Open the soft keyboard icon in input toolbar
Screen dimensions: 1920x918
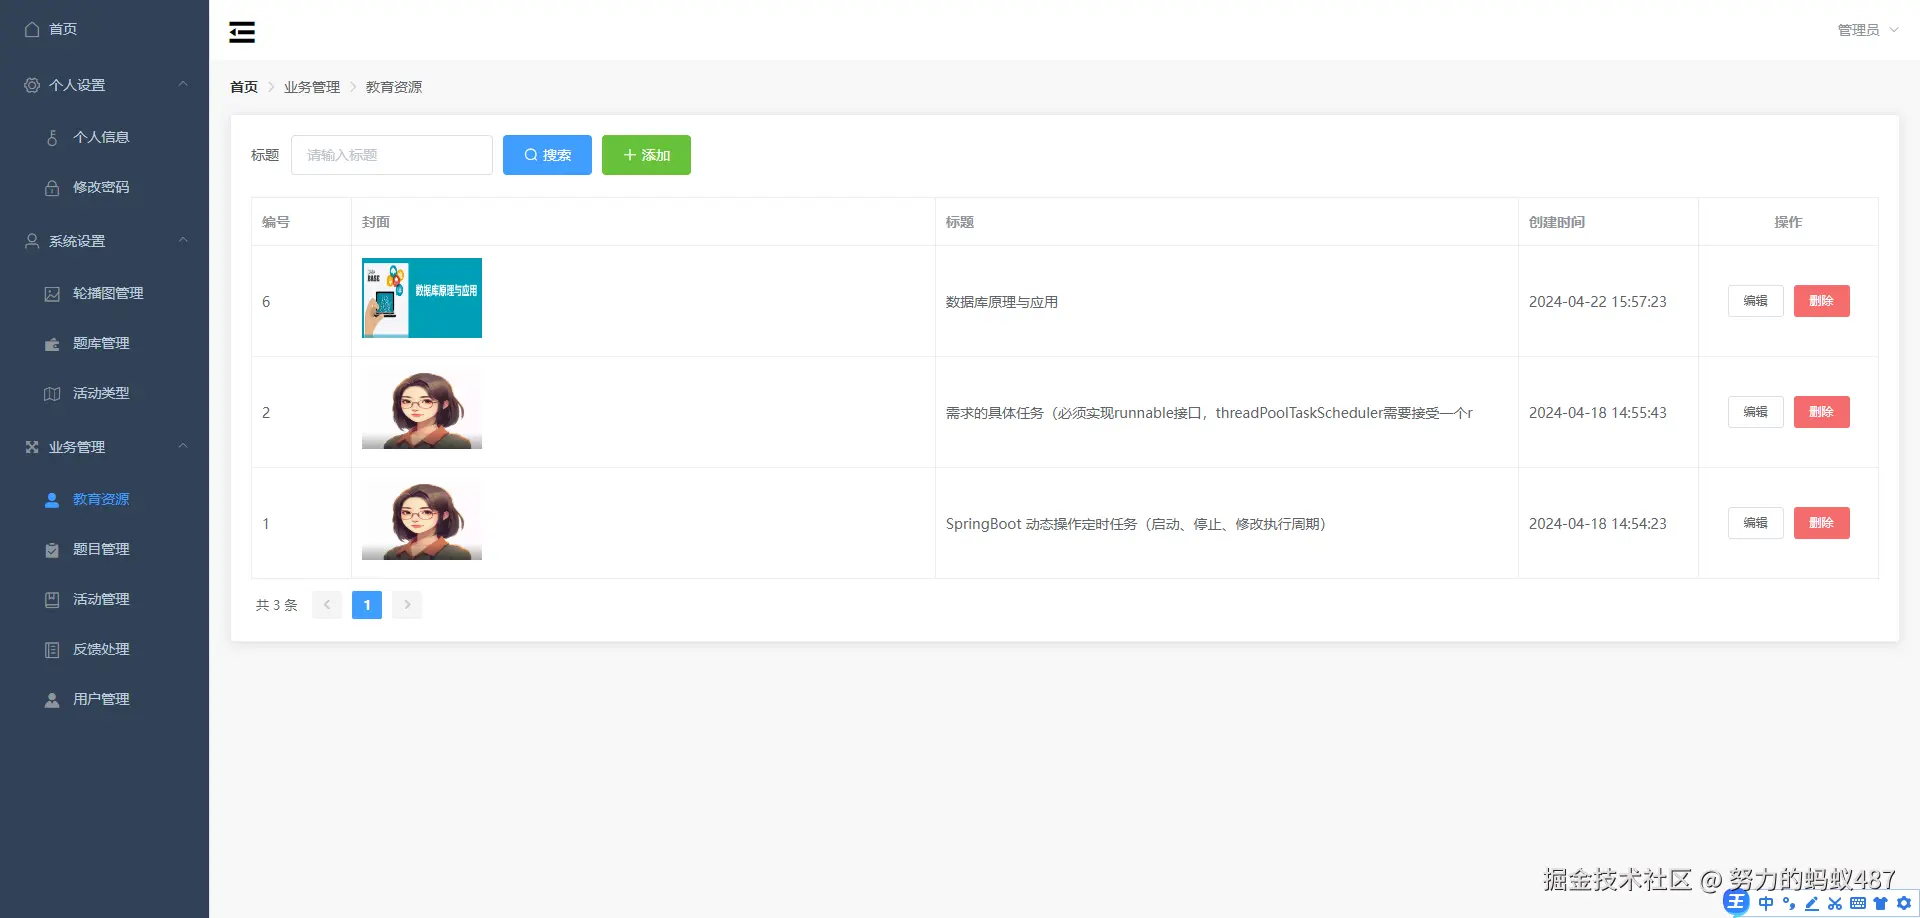[x=1858, y=903]
